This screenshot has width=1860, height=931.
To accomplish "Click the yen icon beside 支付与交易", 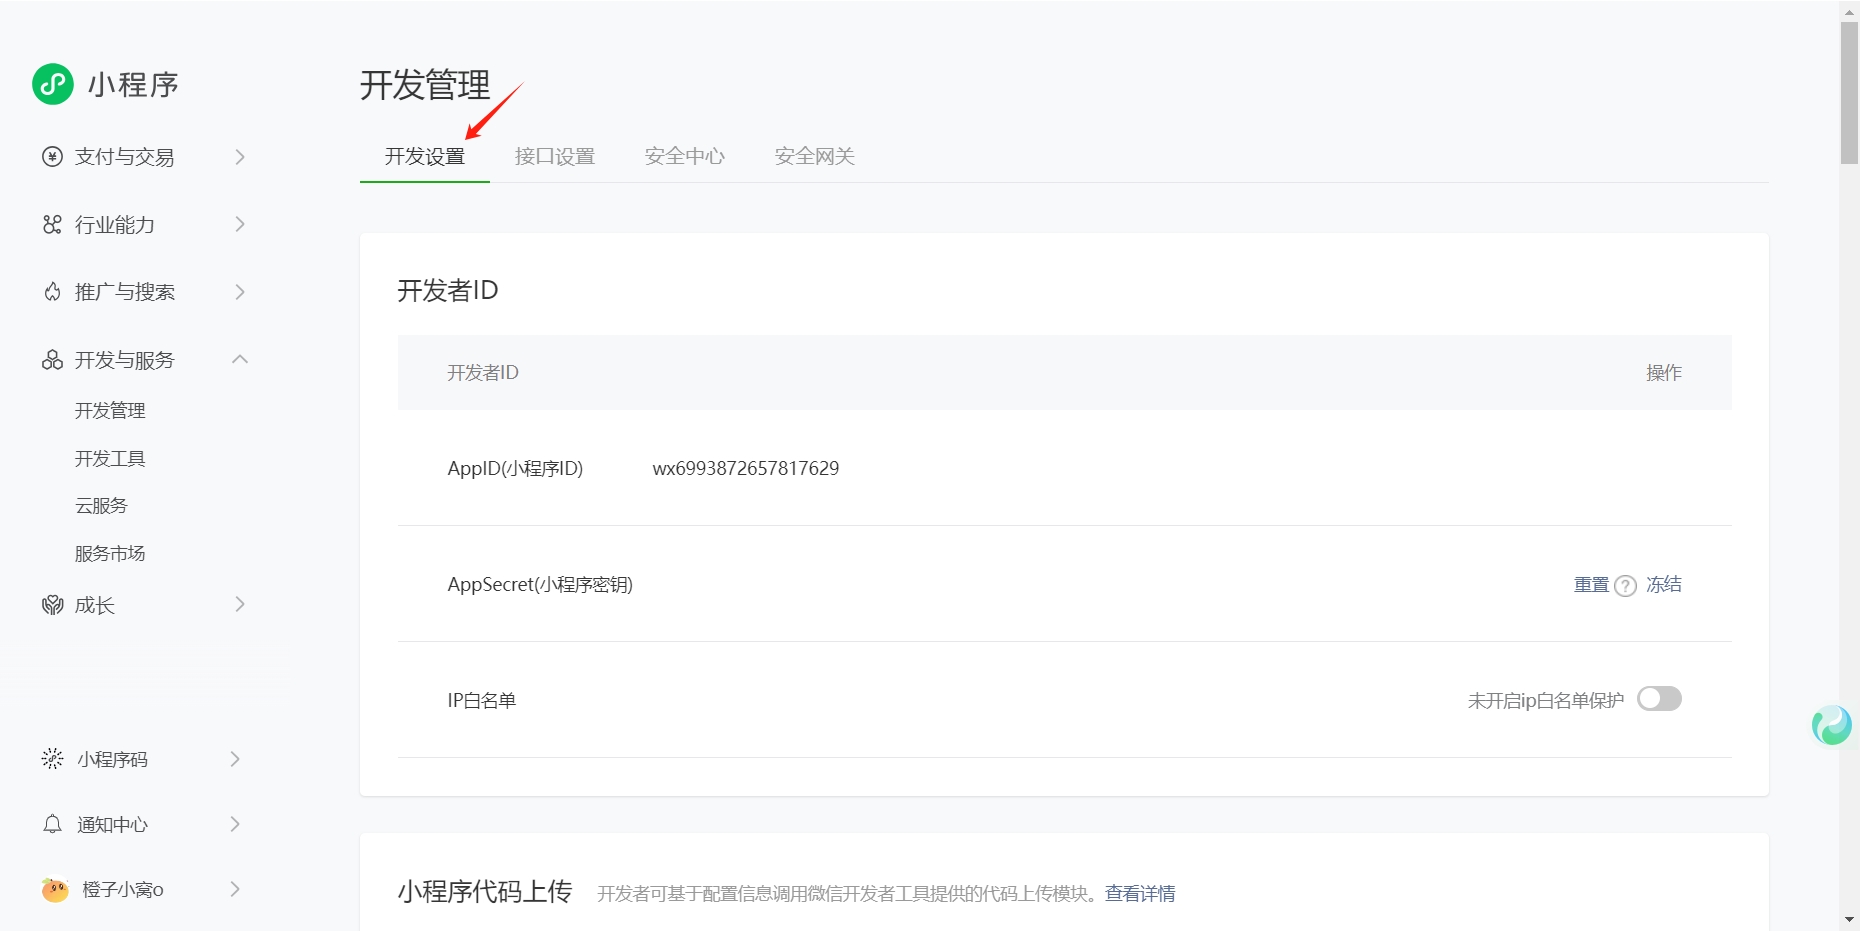I will 52,156.
